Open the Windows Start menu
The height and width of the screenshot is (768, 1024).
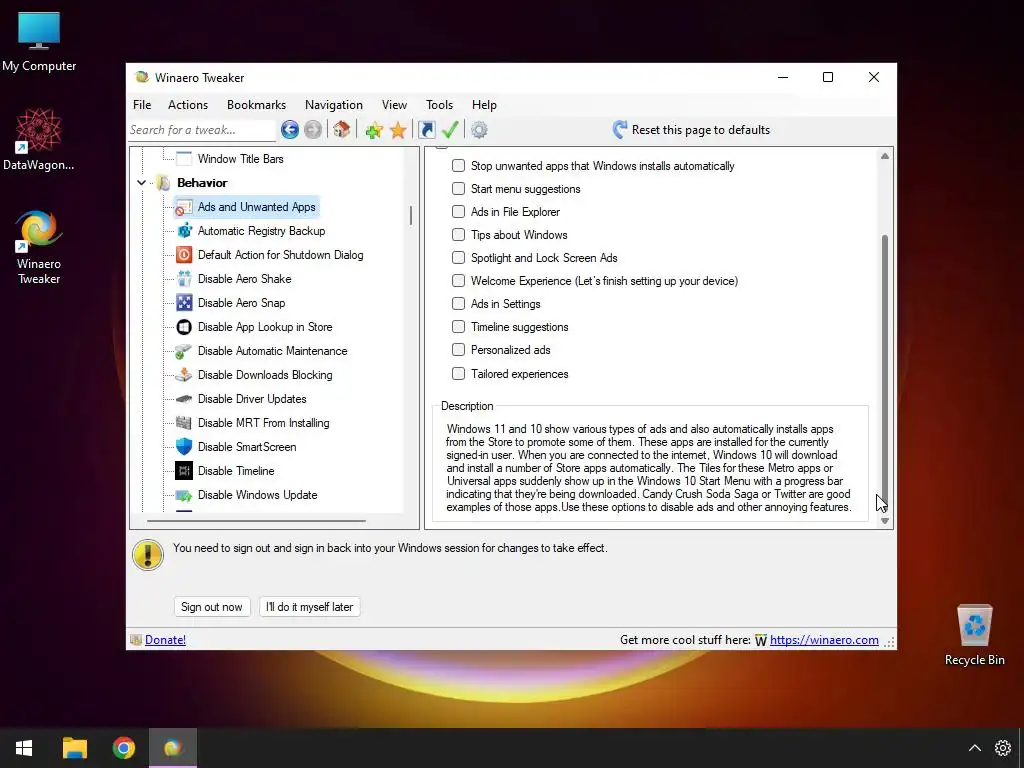pos(24,748)
